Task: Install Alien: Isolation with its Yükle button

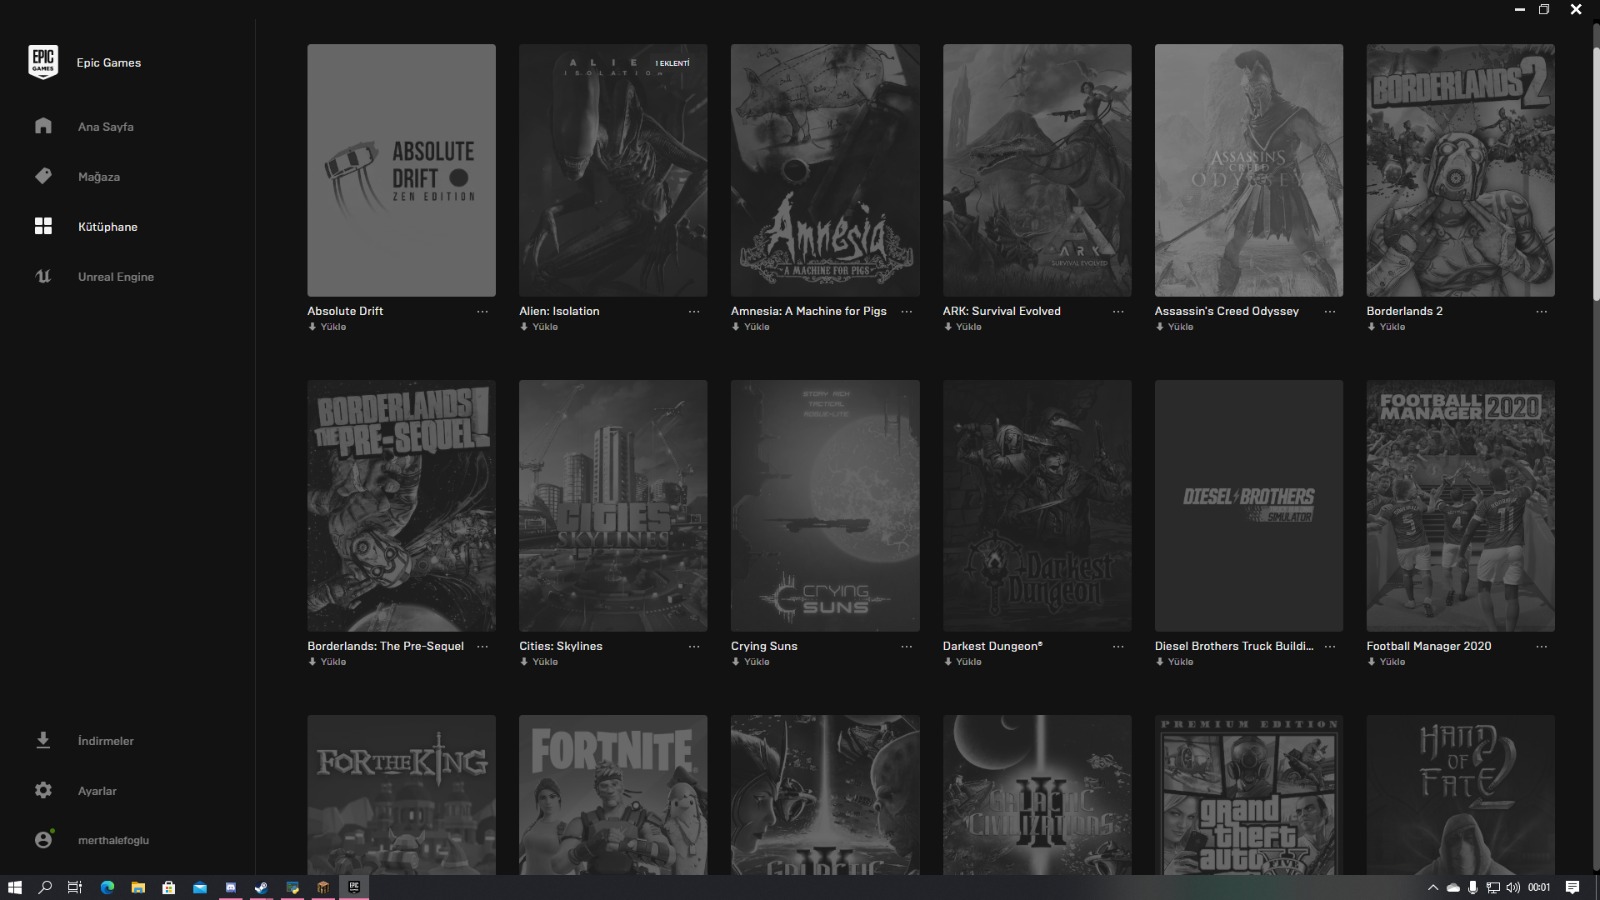Action: (539, 327)
